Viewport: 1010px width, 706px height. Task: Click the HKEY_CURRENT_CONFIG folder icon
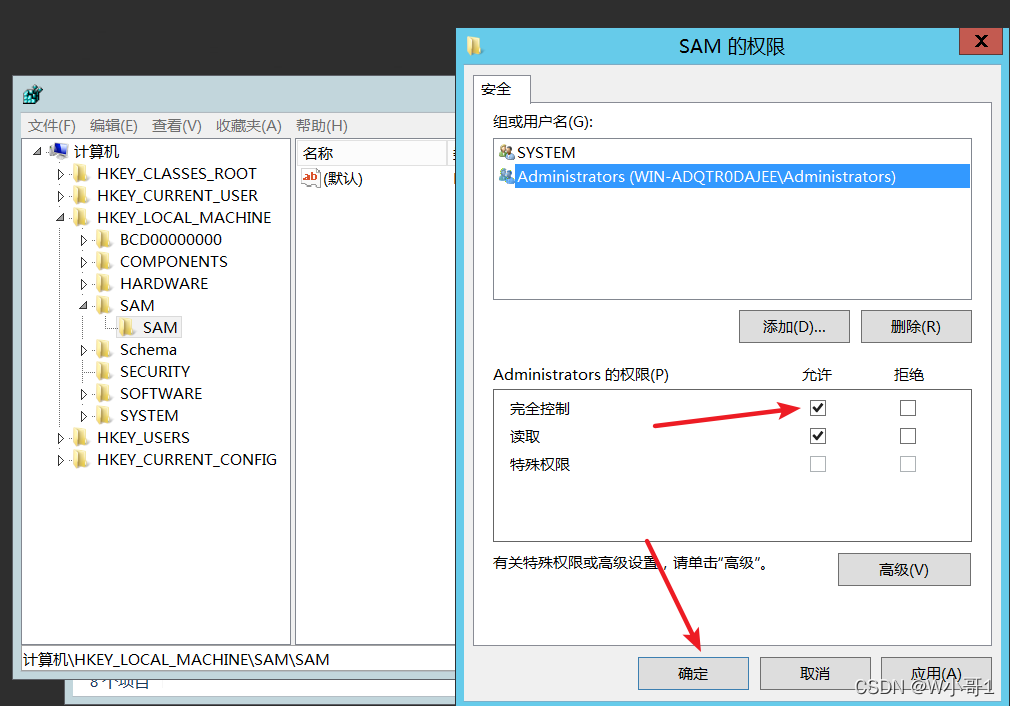(81, 459)
